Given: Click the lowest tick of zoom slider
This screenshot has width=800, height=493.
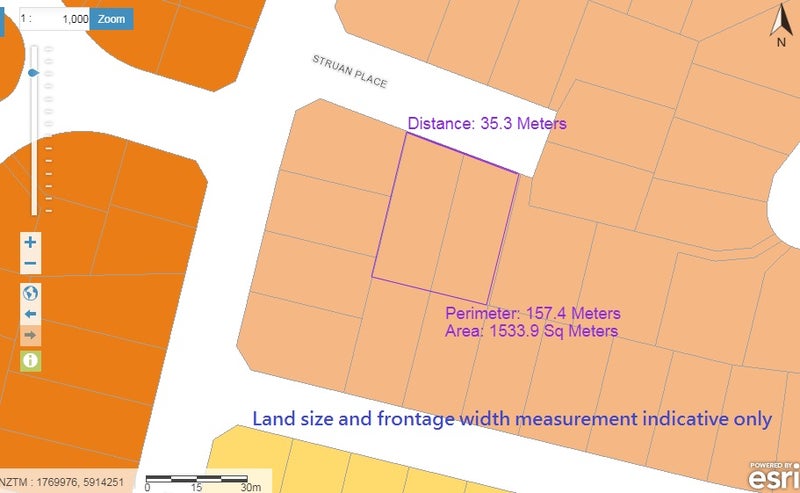Looking at the screenshot, I should click(x=47, y=207).
